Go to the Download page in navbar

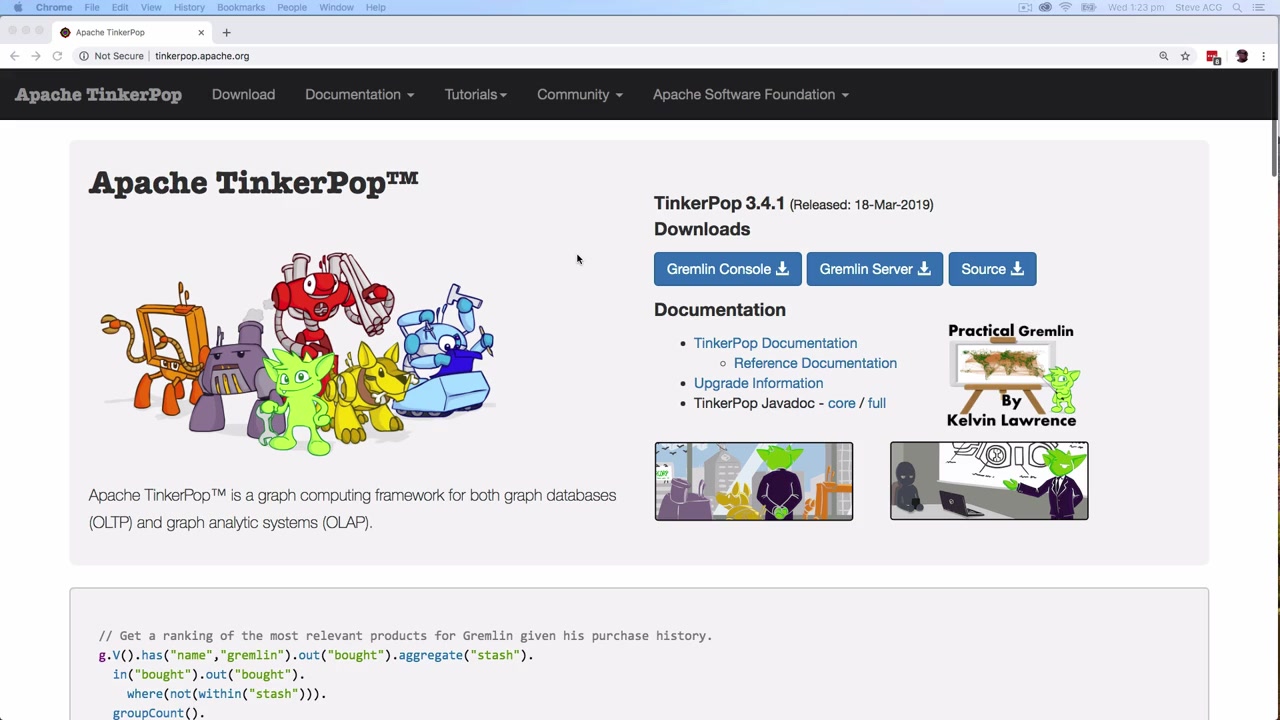point(243,94)
